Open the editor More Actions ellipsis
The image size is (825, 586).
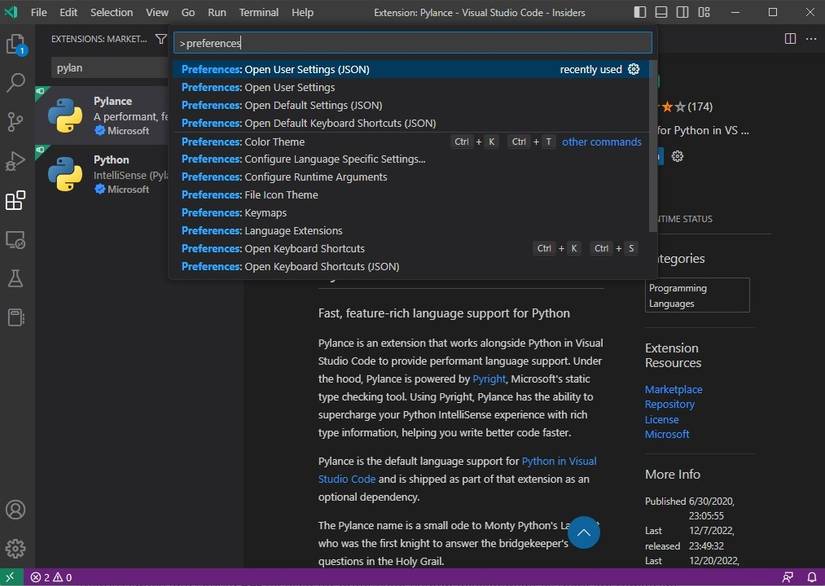click(x=810, y=39)
